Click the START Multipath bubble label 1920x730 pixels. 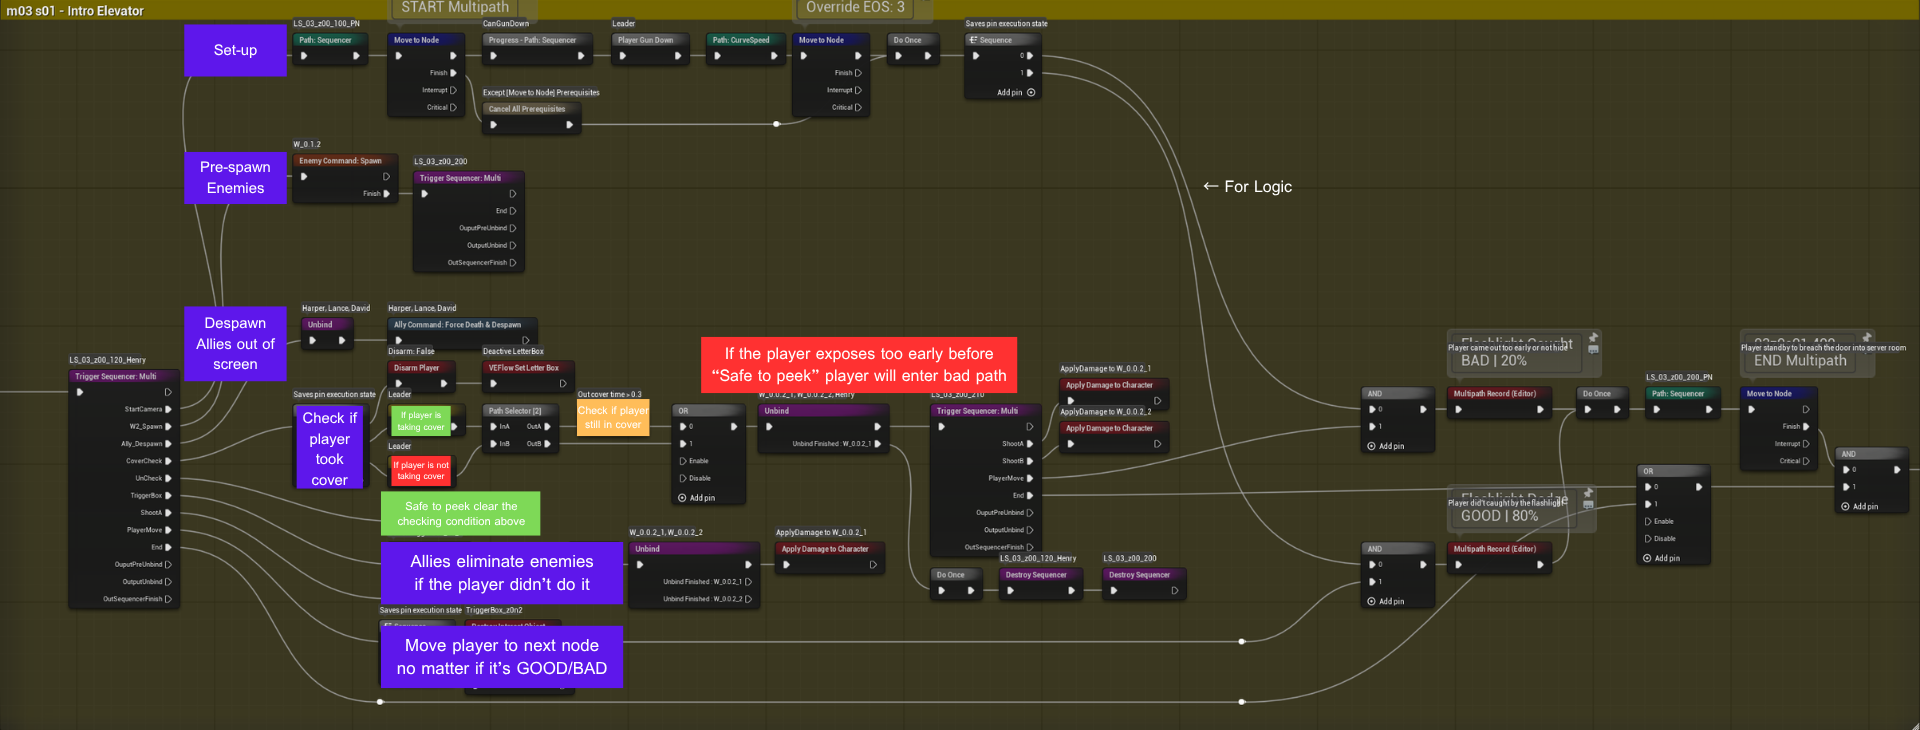[x=455, y=7]
